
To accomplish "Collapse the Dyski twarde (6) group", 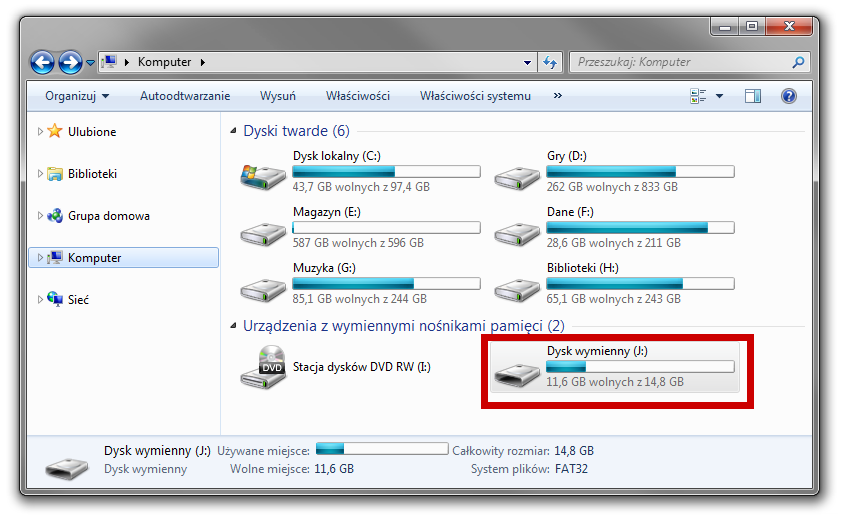I will (233, 131).
